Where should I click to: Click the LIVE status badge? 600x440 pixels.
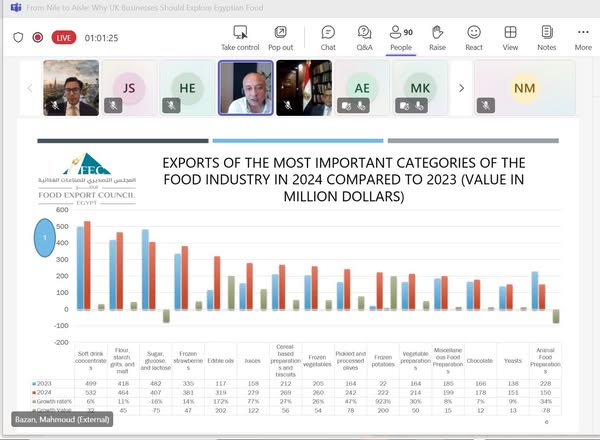tap(64, 38)
